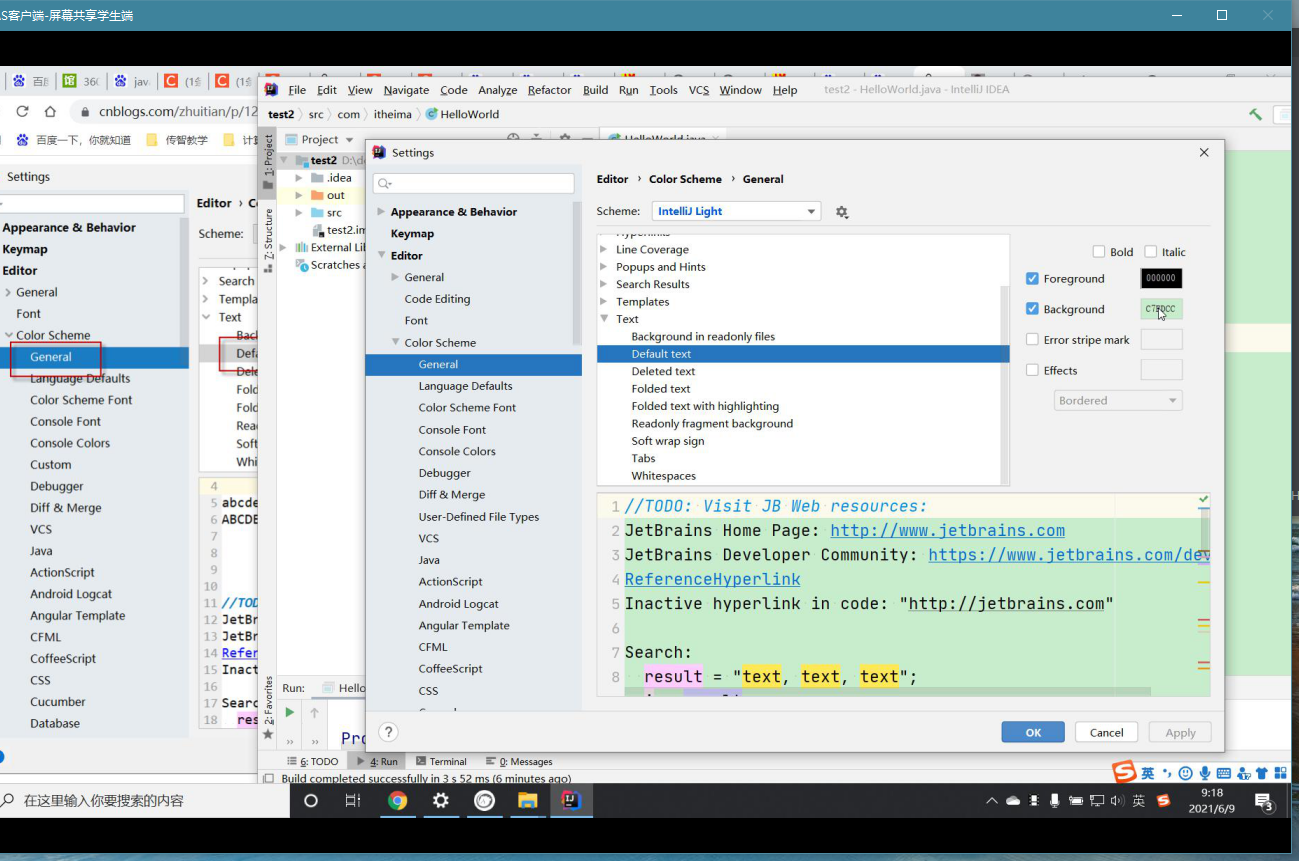Open the Bordered effects dropdown
The width and height of the screenshot is (1299, 861).
coord(1119,401)
